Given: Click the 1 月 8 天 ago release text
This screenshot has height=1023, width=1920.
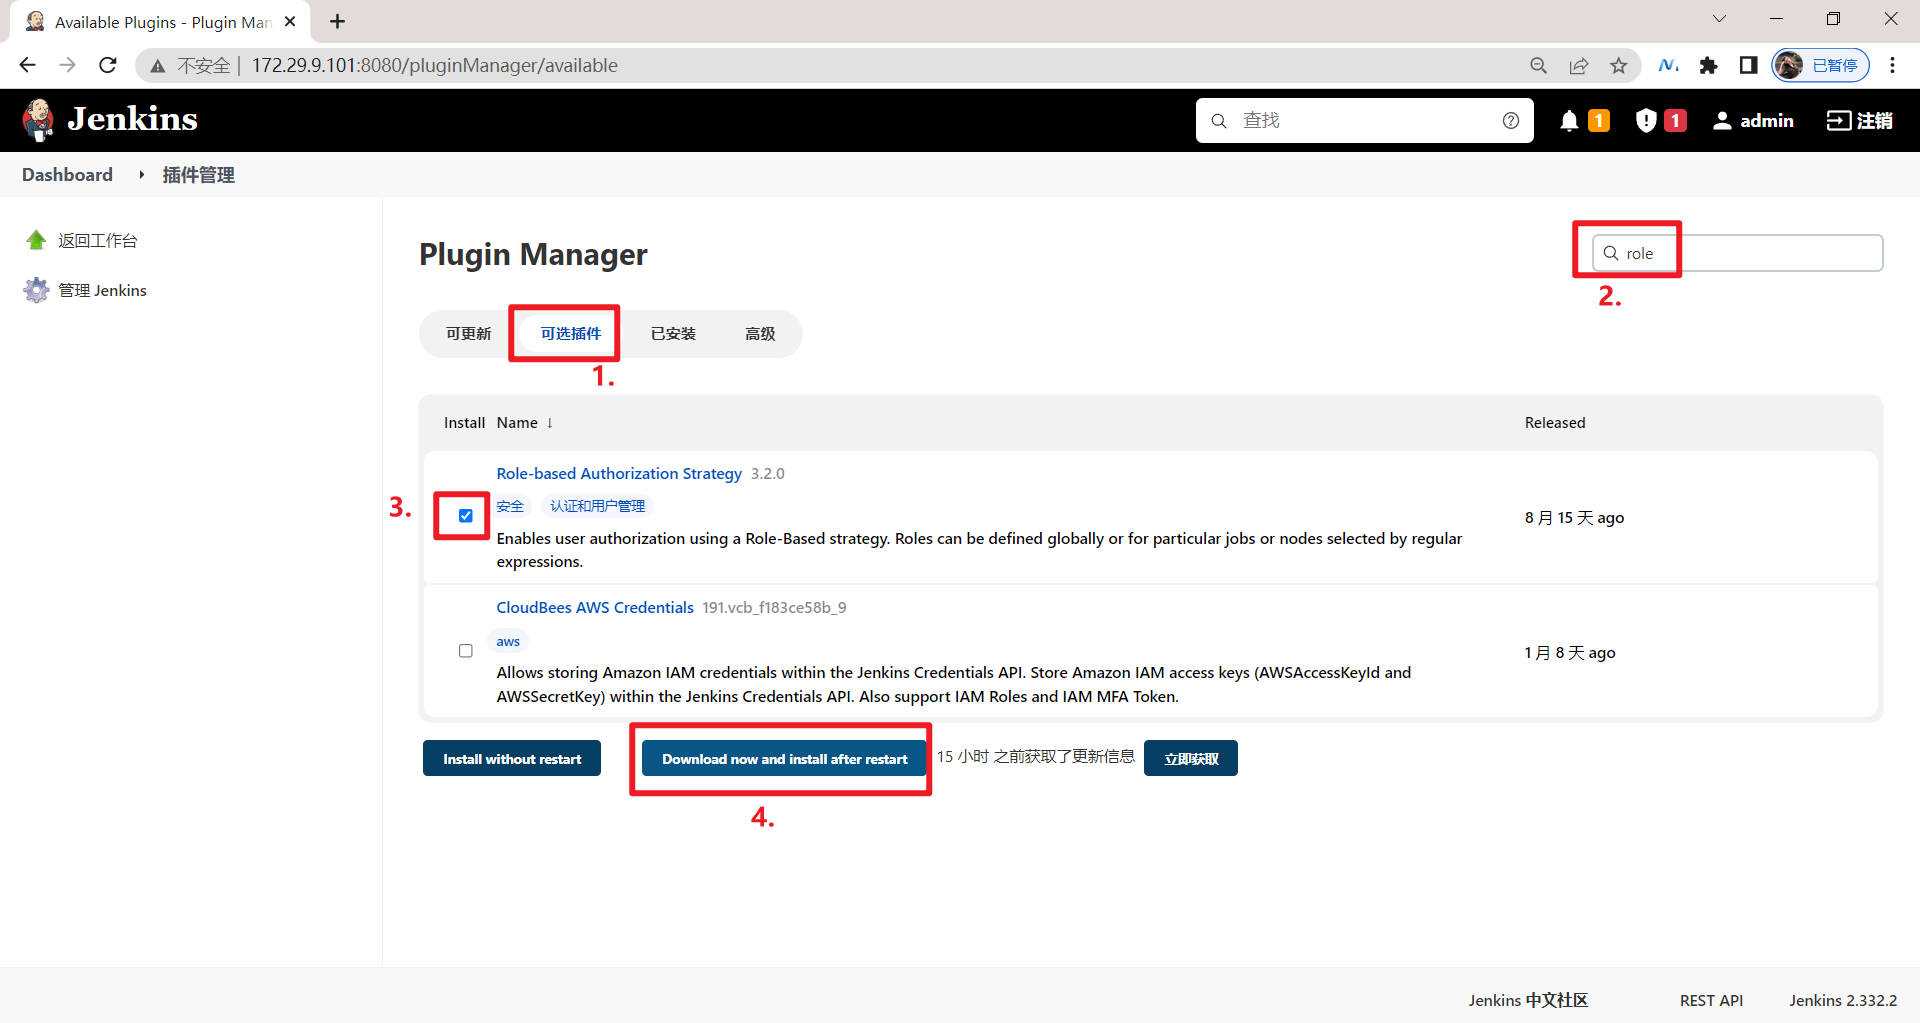Looking at the screenshot, I should point(1570,653).
